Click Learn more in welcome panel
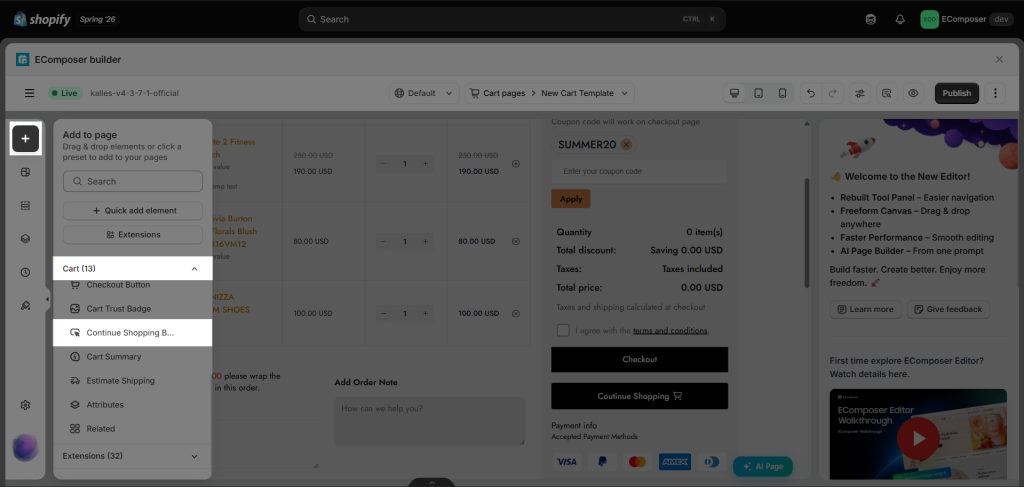1024x487 pixels. click(x=865, y=309)
